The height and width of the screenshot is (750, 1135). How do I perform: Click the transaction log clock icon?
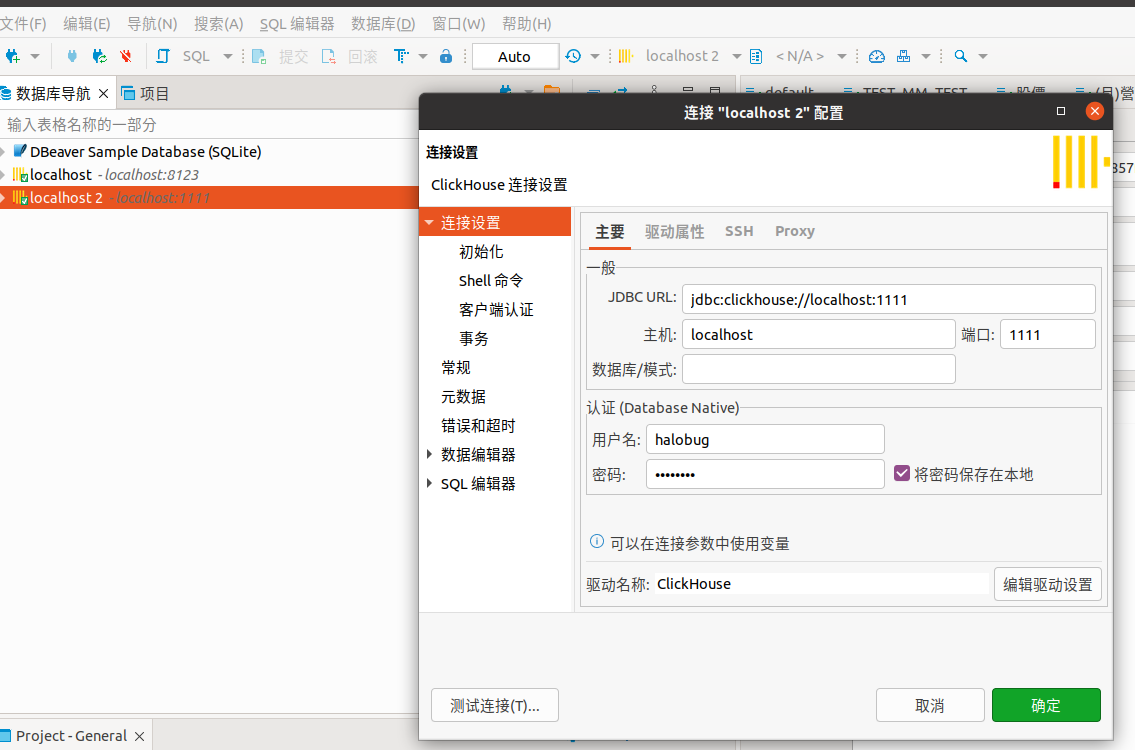[573, 56]
